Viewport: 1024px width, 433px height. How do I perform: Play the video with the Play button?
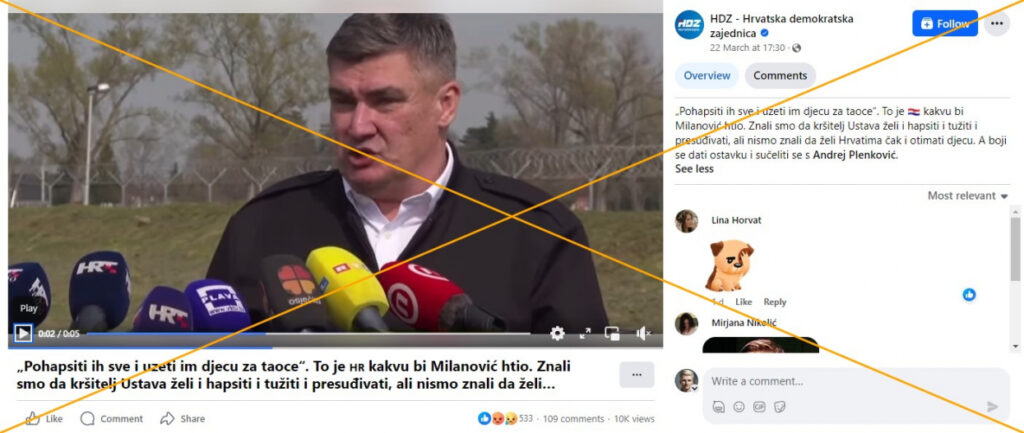pyautogui.click(x=23, y=334)
